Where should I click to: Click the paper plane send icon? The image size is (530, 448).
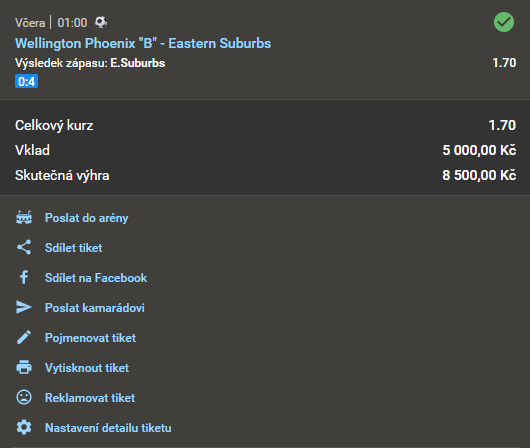[24, 307]
